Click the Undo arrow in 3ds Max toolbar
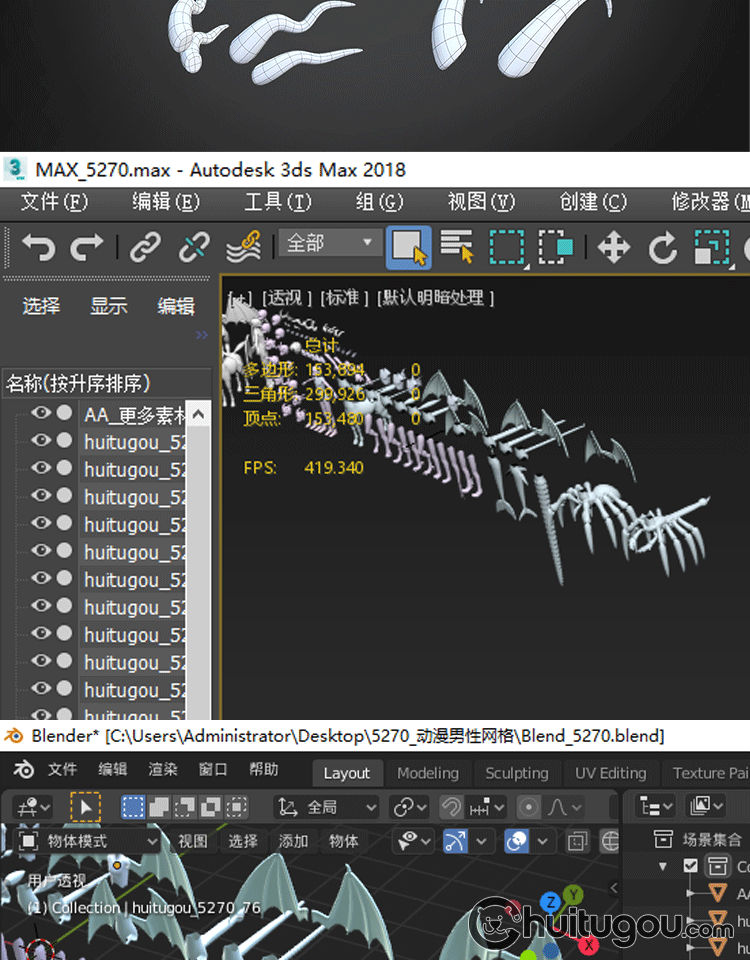The height and width of the screenshot is (960, 750). point(38,246)
